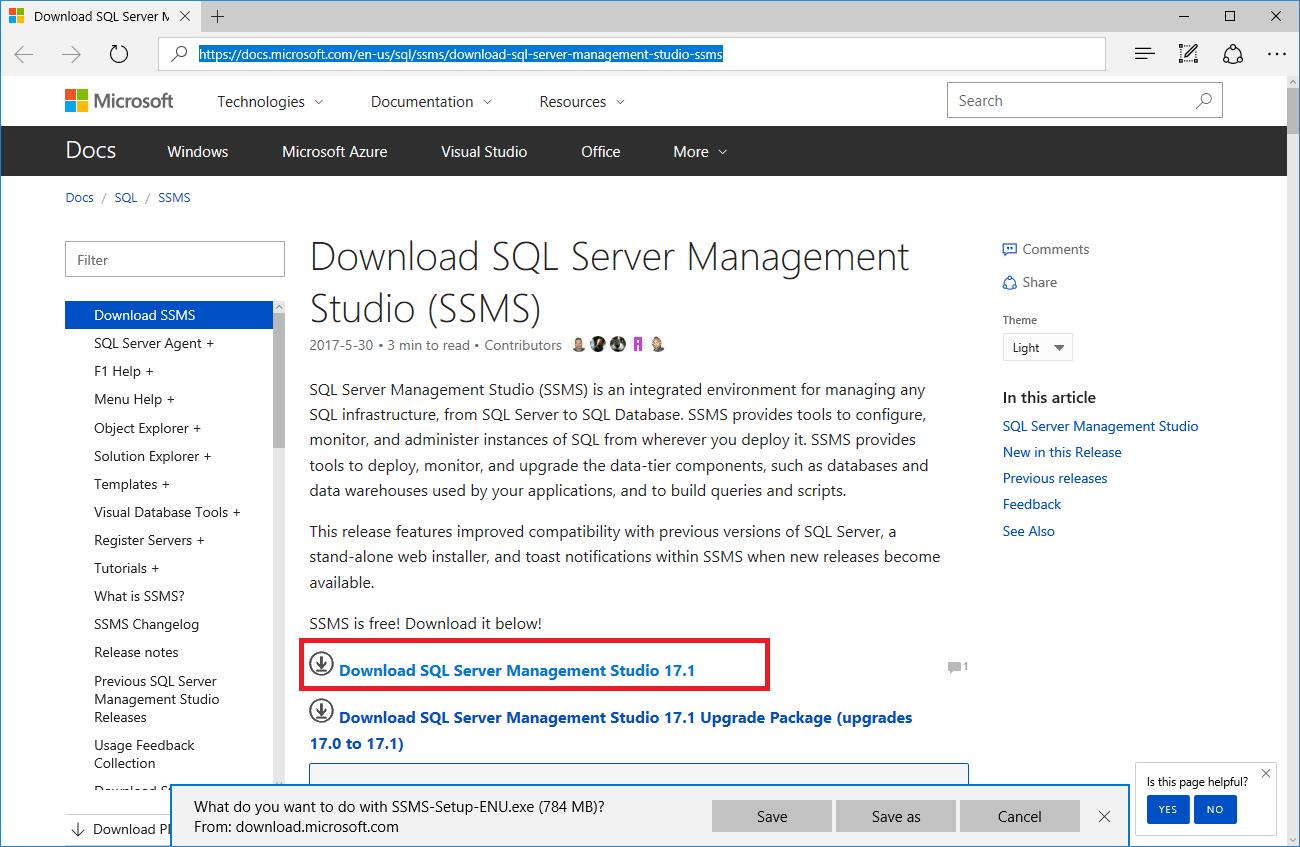The width and height of the screenshot is (1300, 847).
Task: Select Download SSMS sidebar item
Action: pyautogui.click(x=169, y=315)
